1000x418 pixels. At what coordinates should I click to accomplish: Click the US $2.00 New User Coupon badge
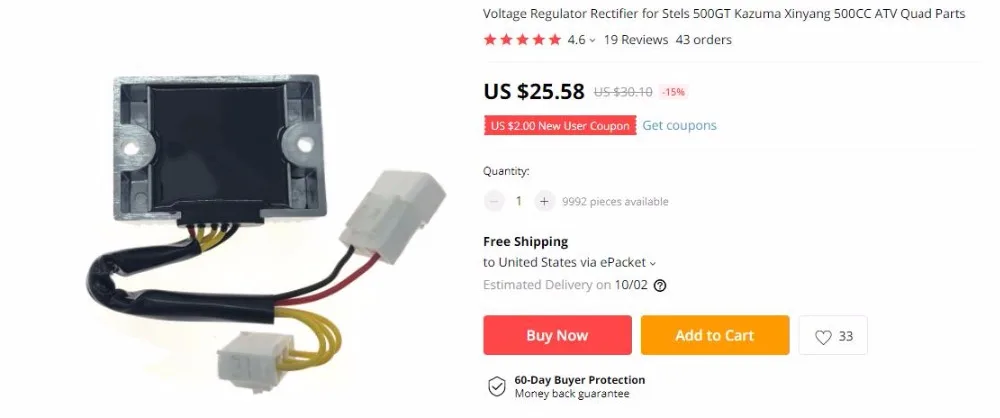(560, 126)
